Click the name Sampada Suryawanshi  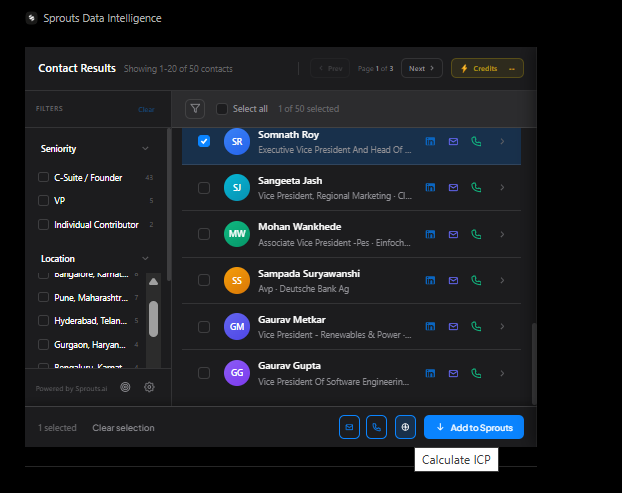[309, 274]
